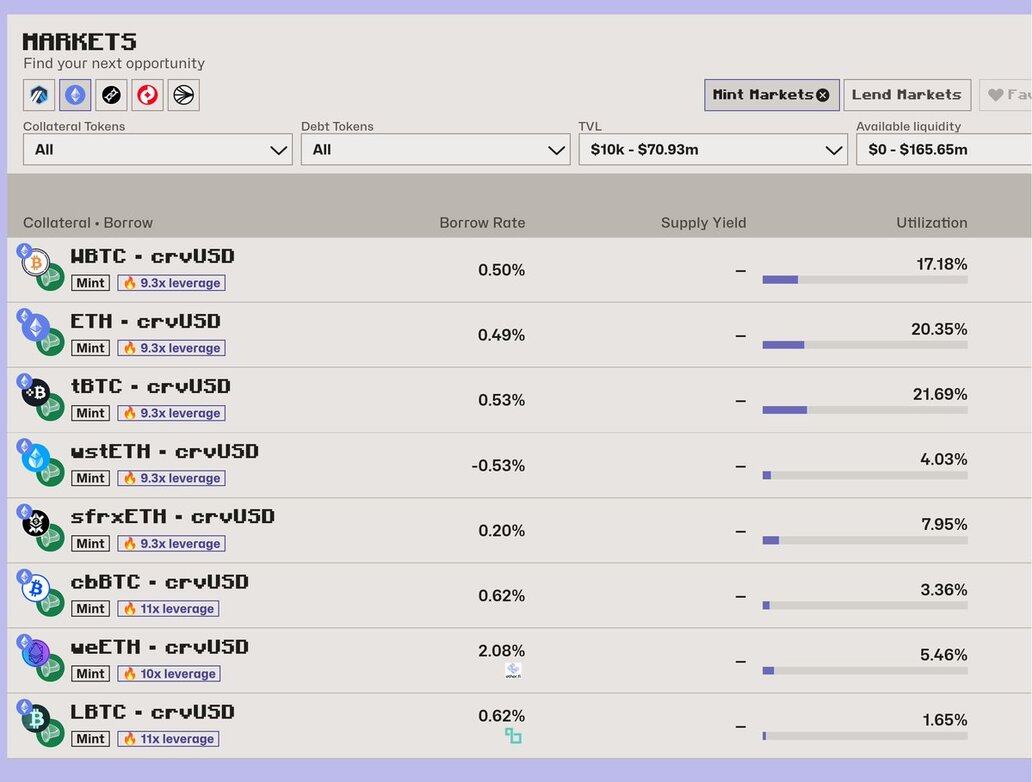Open the sfrxETH - crvUSD market
This screenshot has width=1032, height=782.
click(x=172, y=517)
